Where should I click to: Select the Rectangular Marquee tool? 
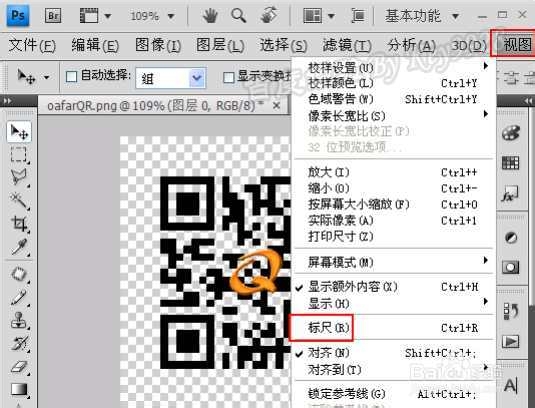click(19, 155)
